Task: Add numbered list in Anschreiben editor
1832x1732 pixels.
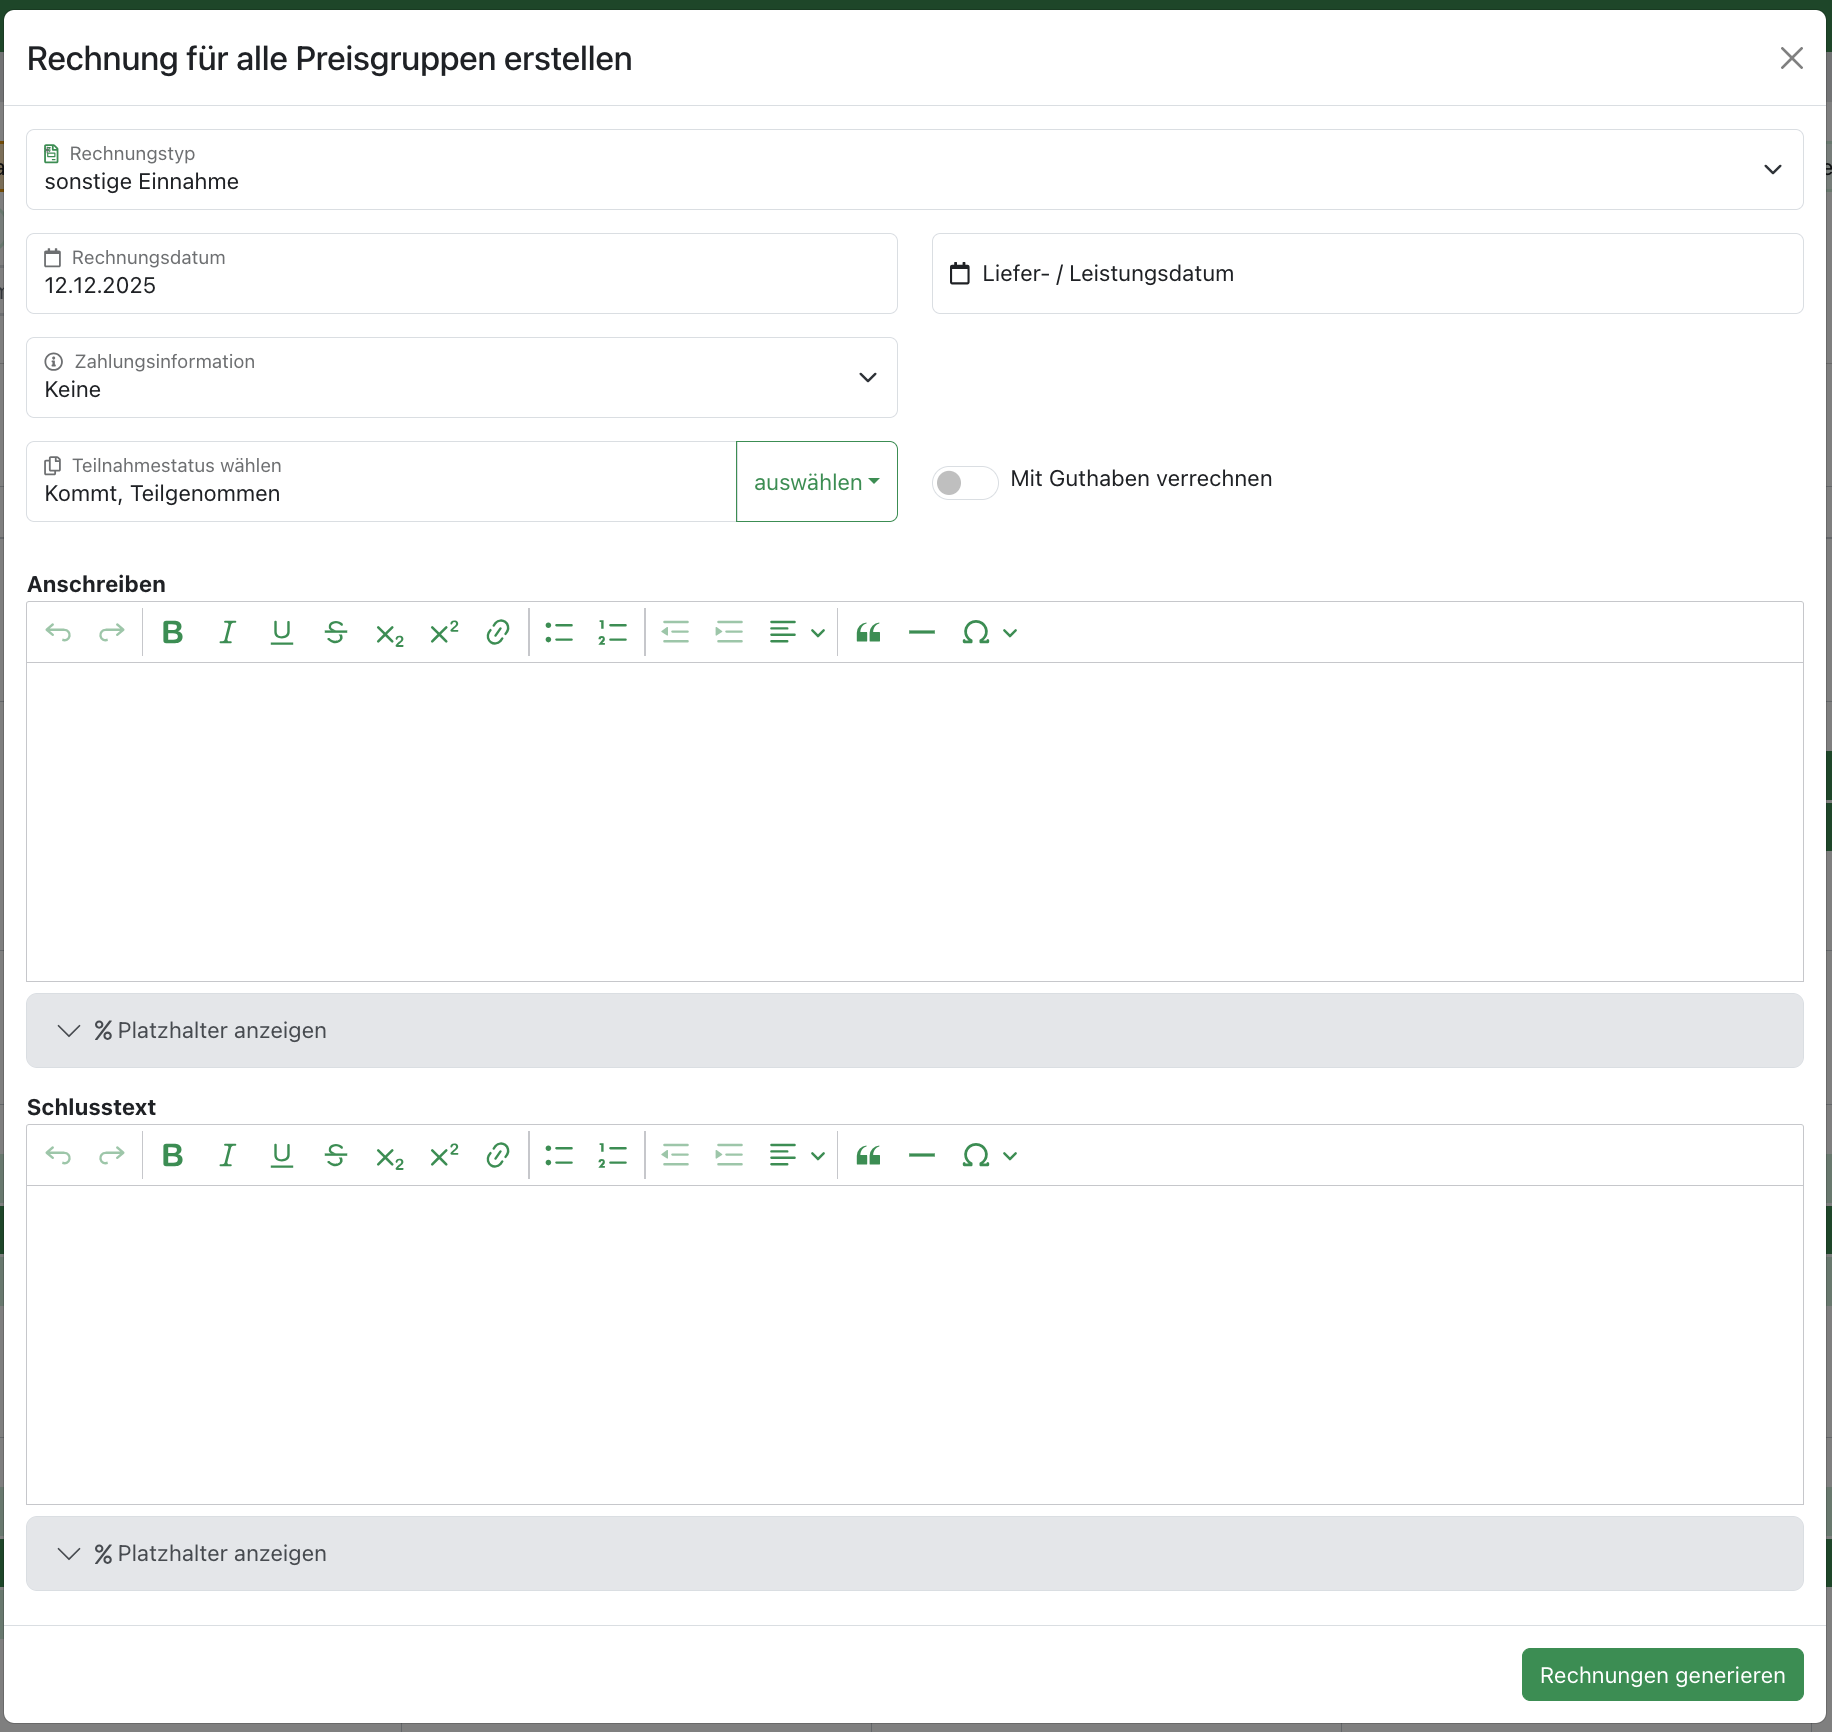Action: (612, 632)
